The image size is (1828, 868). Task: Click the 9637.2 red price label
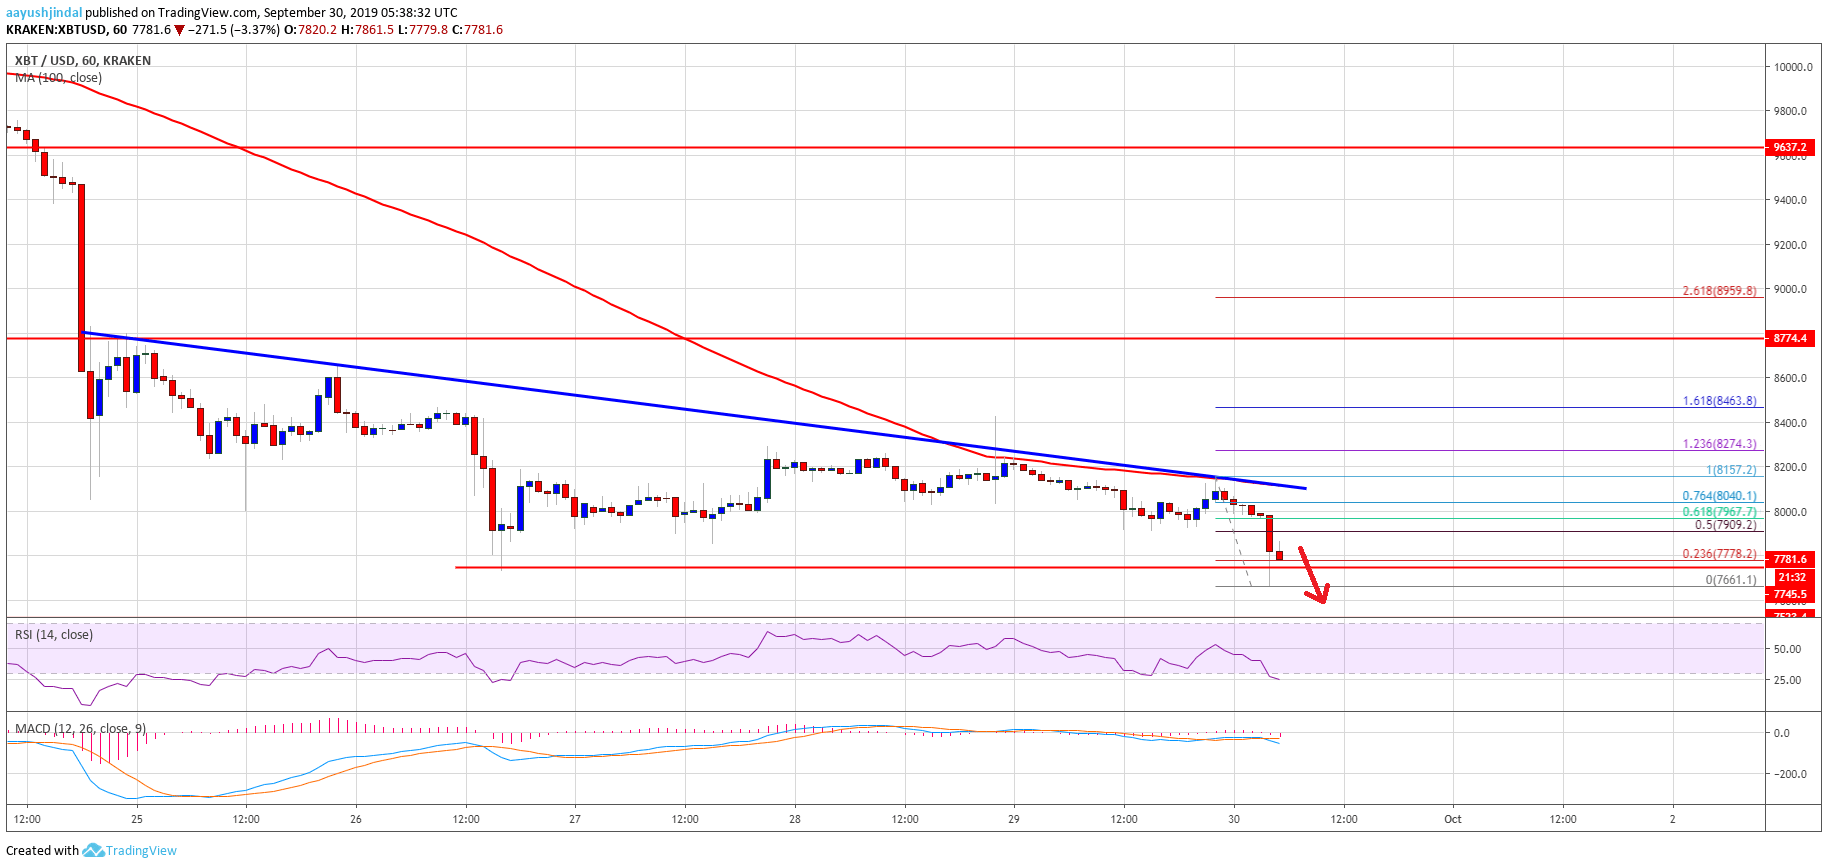coord(1790,147)
